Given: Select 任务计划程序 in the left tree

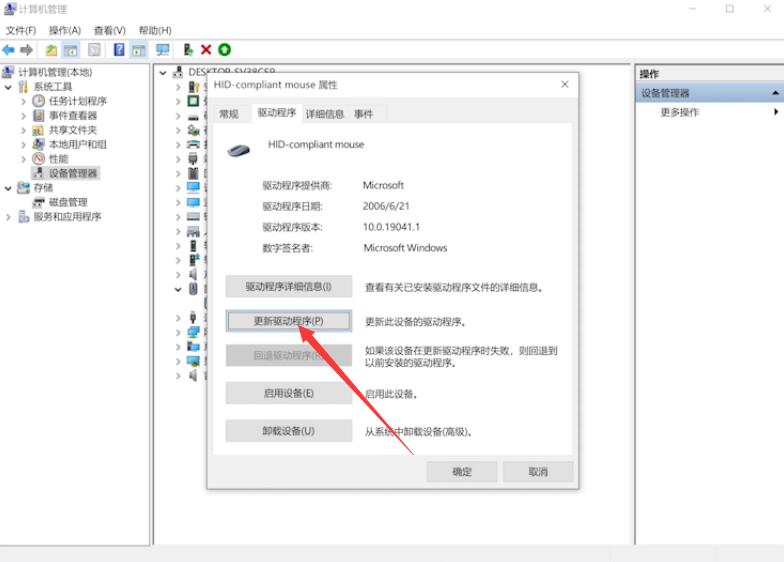Looking at the screenshot, I should click(77, 101).
